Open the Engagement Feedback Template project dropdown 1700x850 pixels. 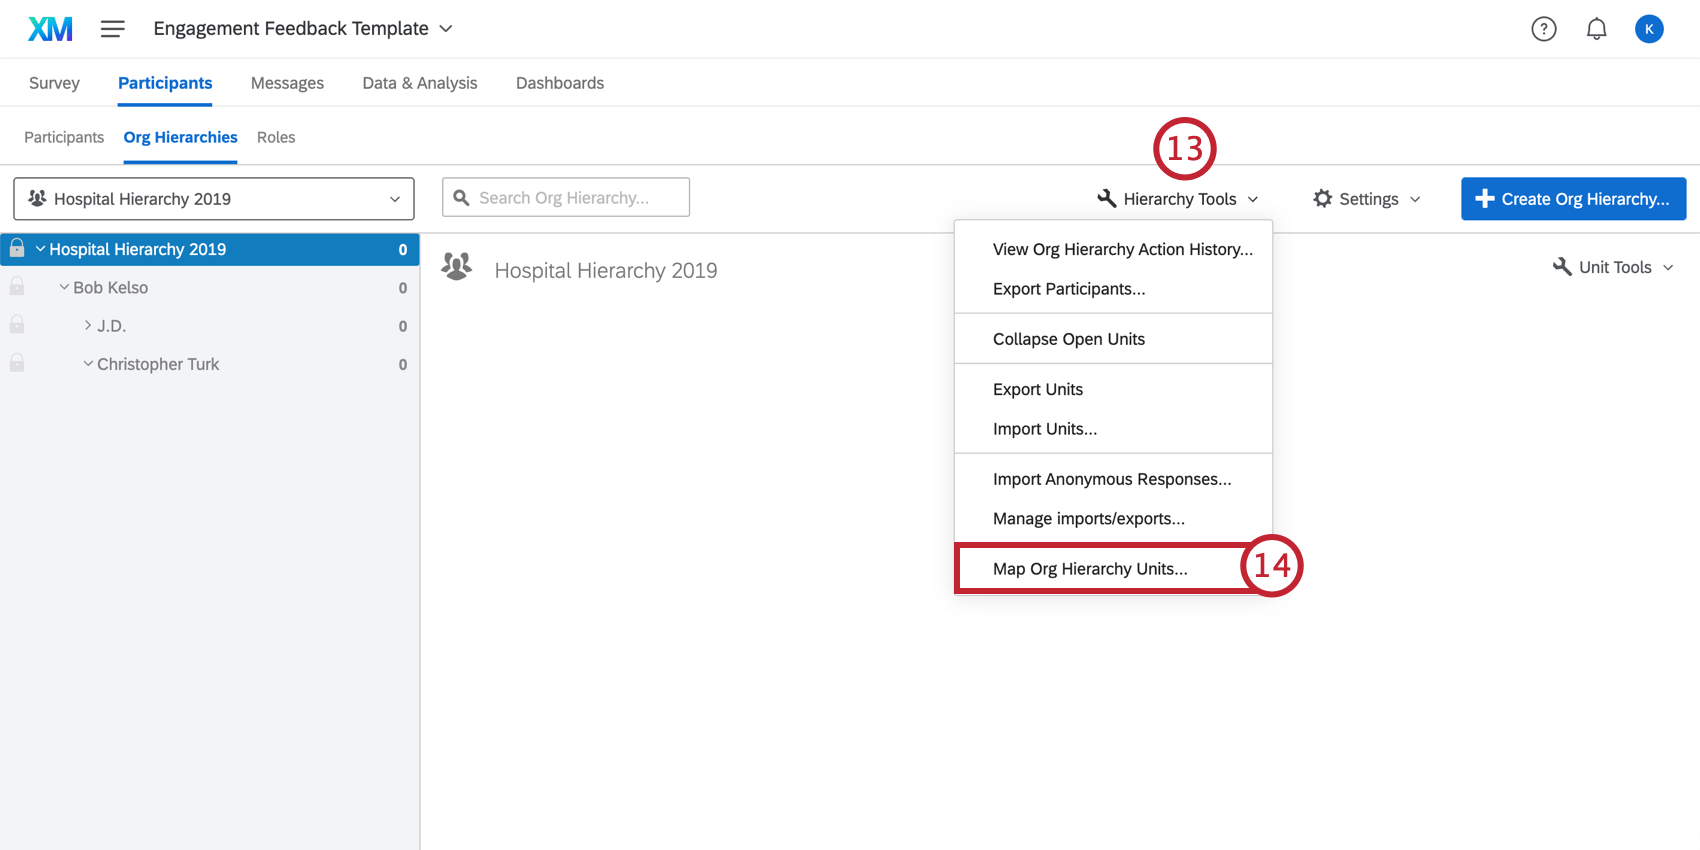click(303, 29)
